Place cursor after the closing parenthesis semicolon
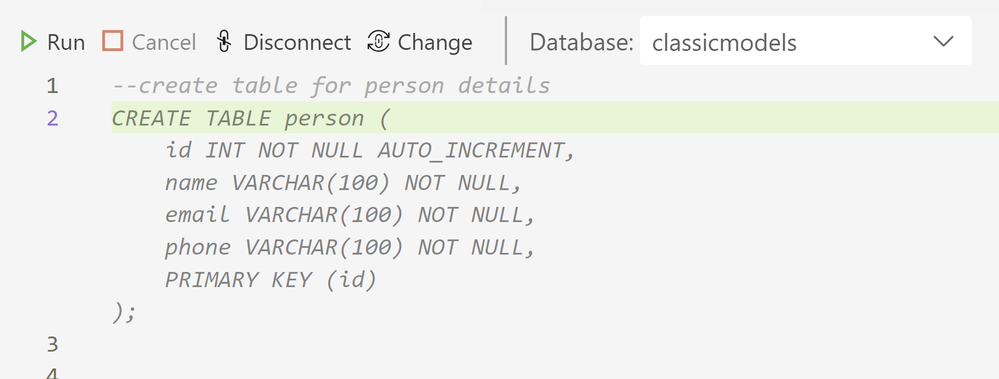 tap(136, 312)
